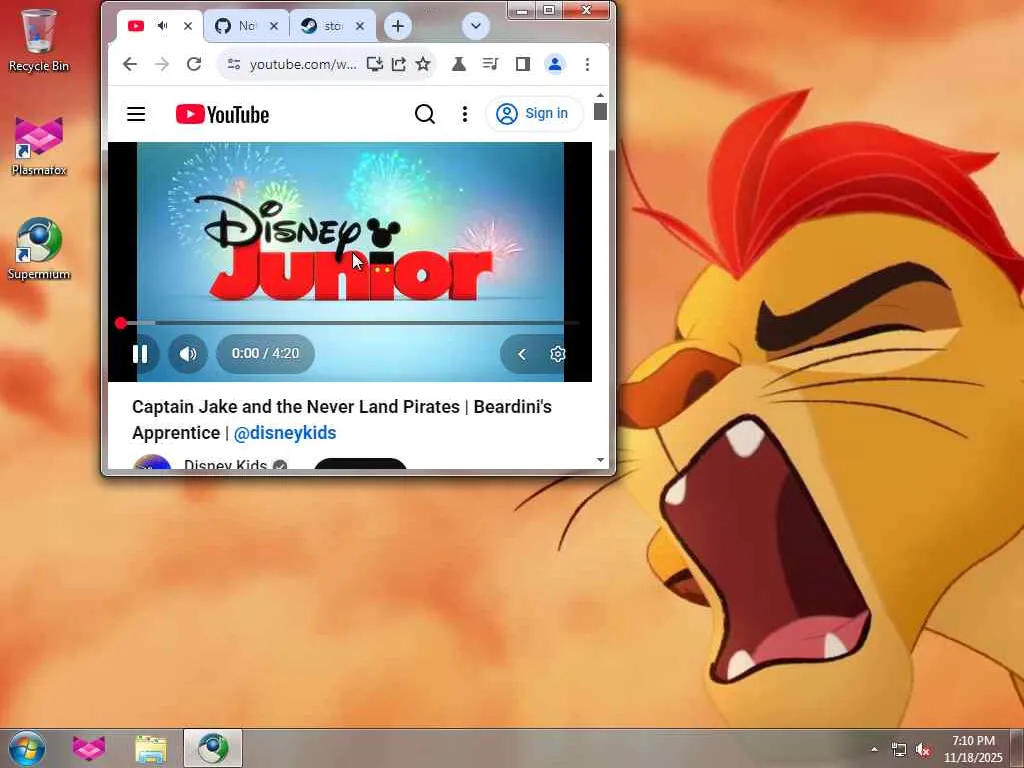Go forward in browser history
The image size is (1024, 768).
(162, 64)
